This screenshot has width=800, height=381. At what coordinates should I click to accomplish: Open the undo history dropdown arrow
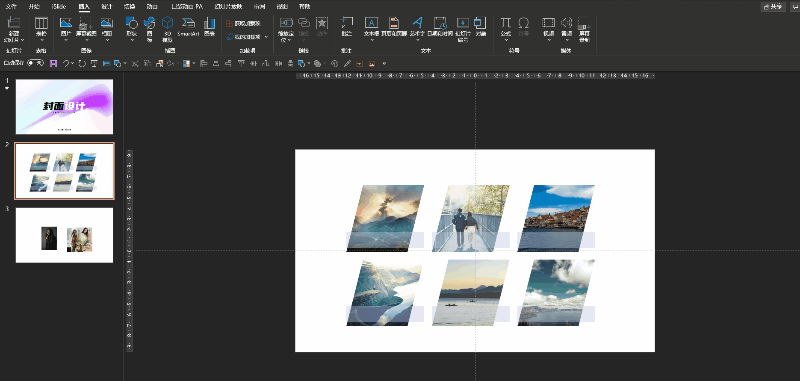pos(72,64)
